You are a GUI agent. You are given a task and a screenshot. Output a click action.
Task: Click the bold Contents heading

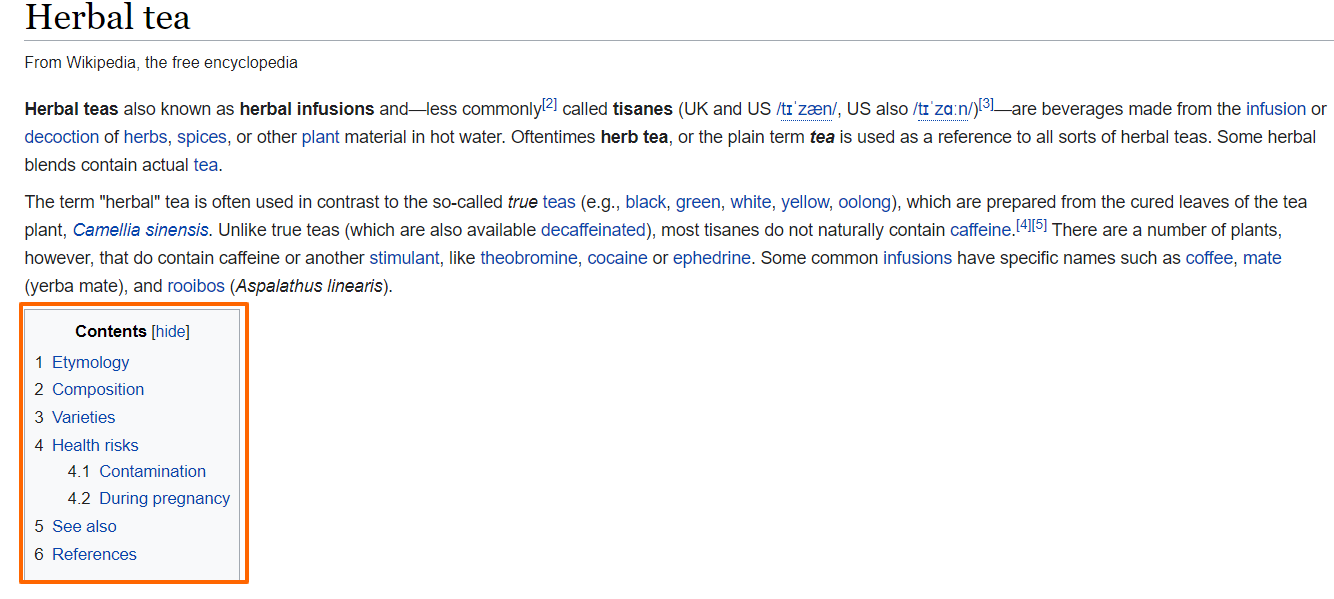pos(111,331)
